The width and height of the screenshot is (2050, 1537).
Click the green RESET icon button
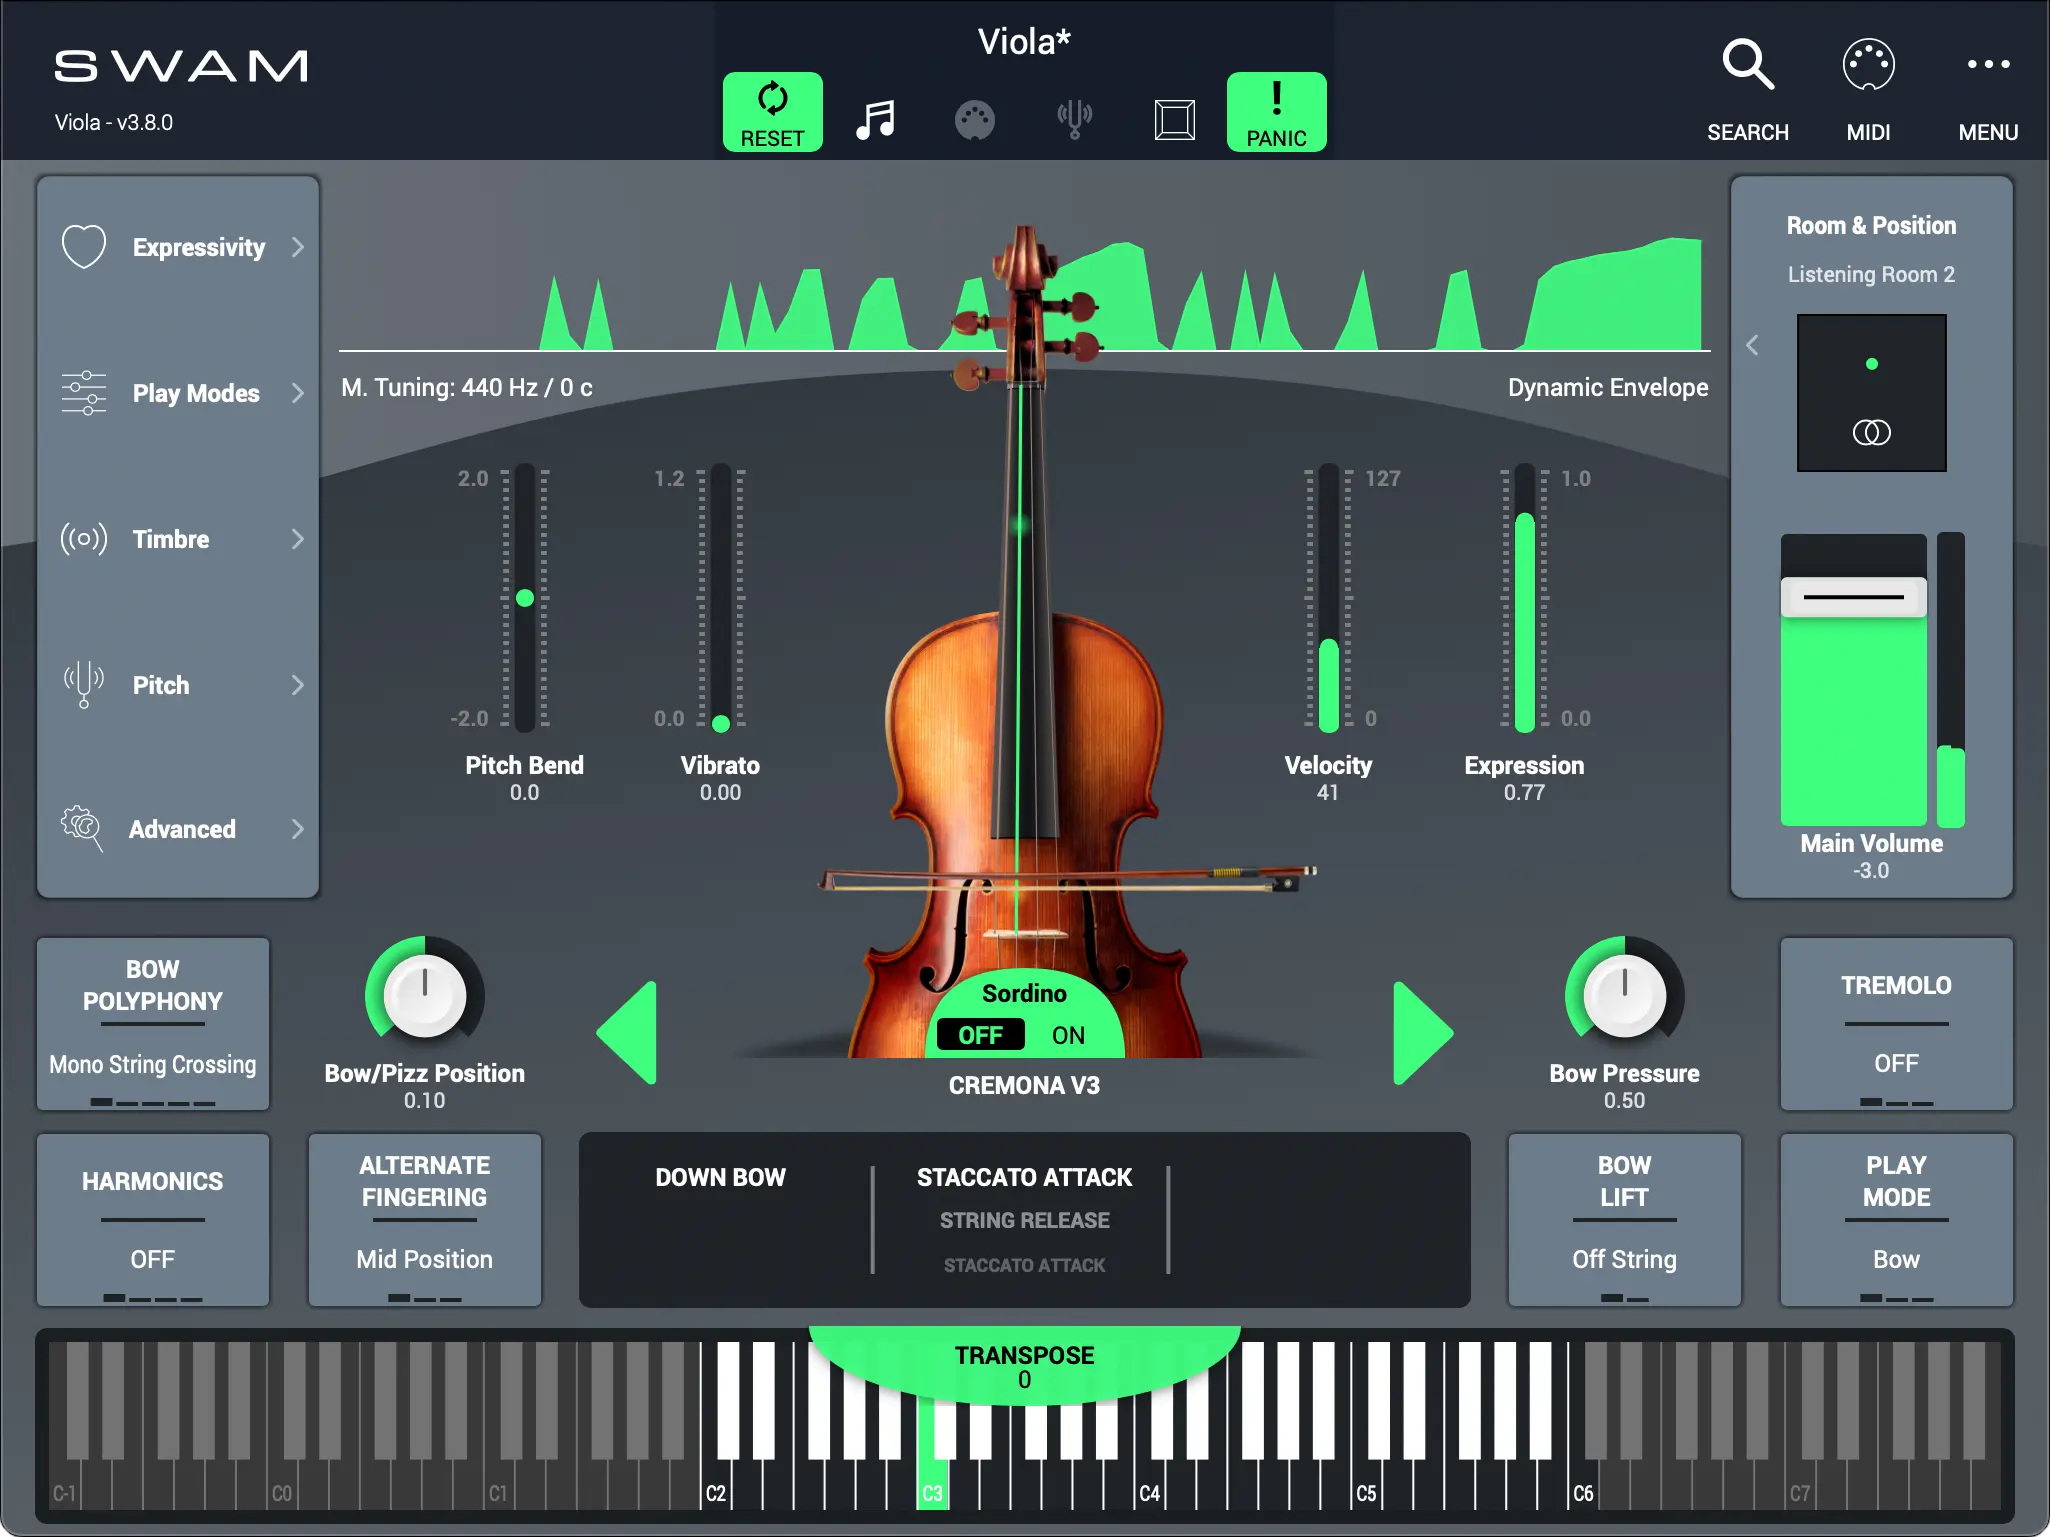772,112
